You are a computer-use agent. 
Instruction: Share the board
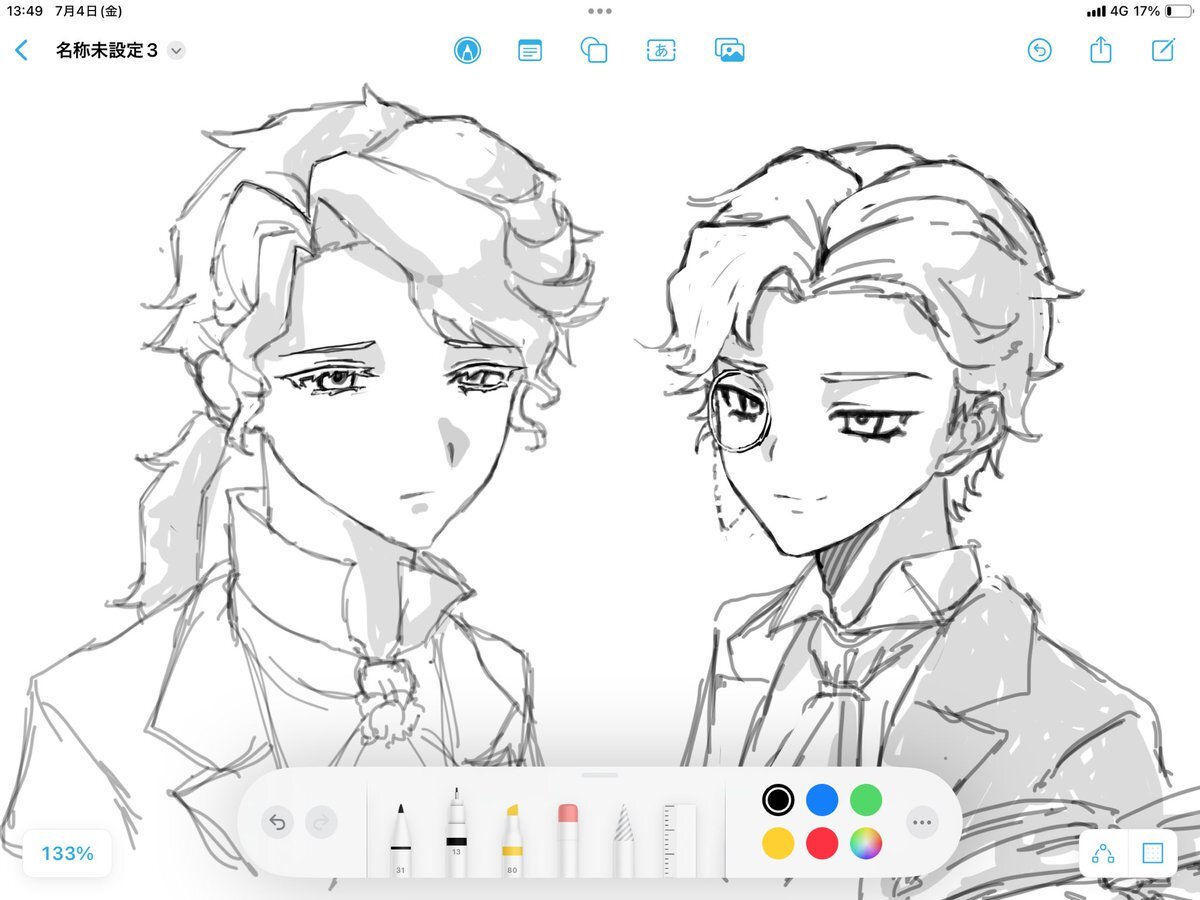click(x=1100, y=49)
